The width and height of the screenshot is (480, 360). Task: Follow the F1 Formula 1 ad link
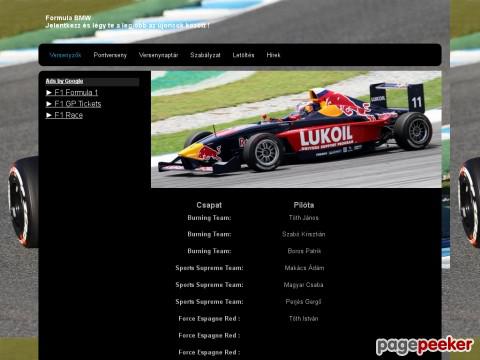pyautogui.click(x=72, y=92)
